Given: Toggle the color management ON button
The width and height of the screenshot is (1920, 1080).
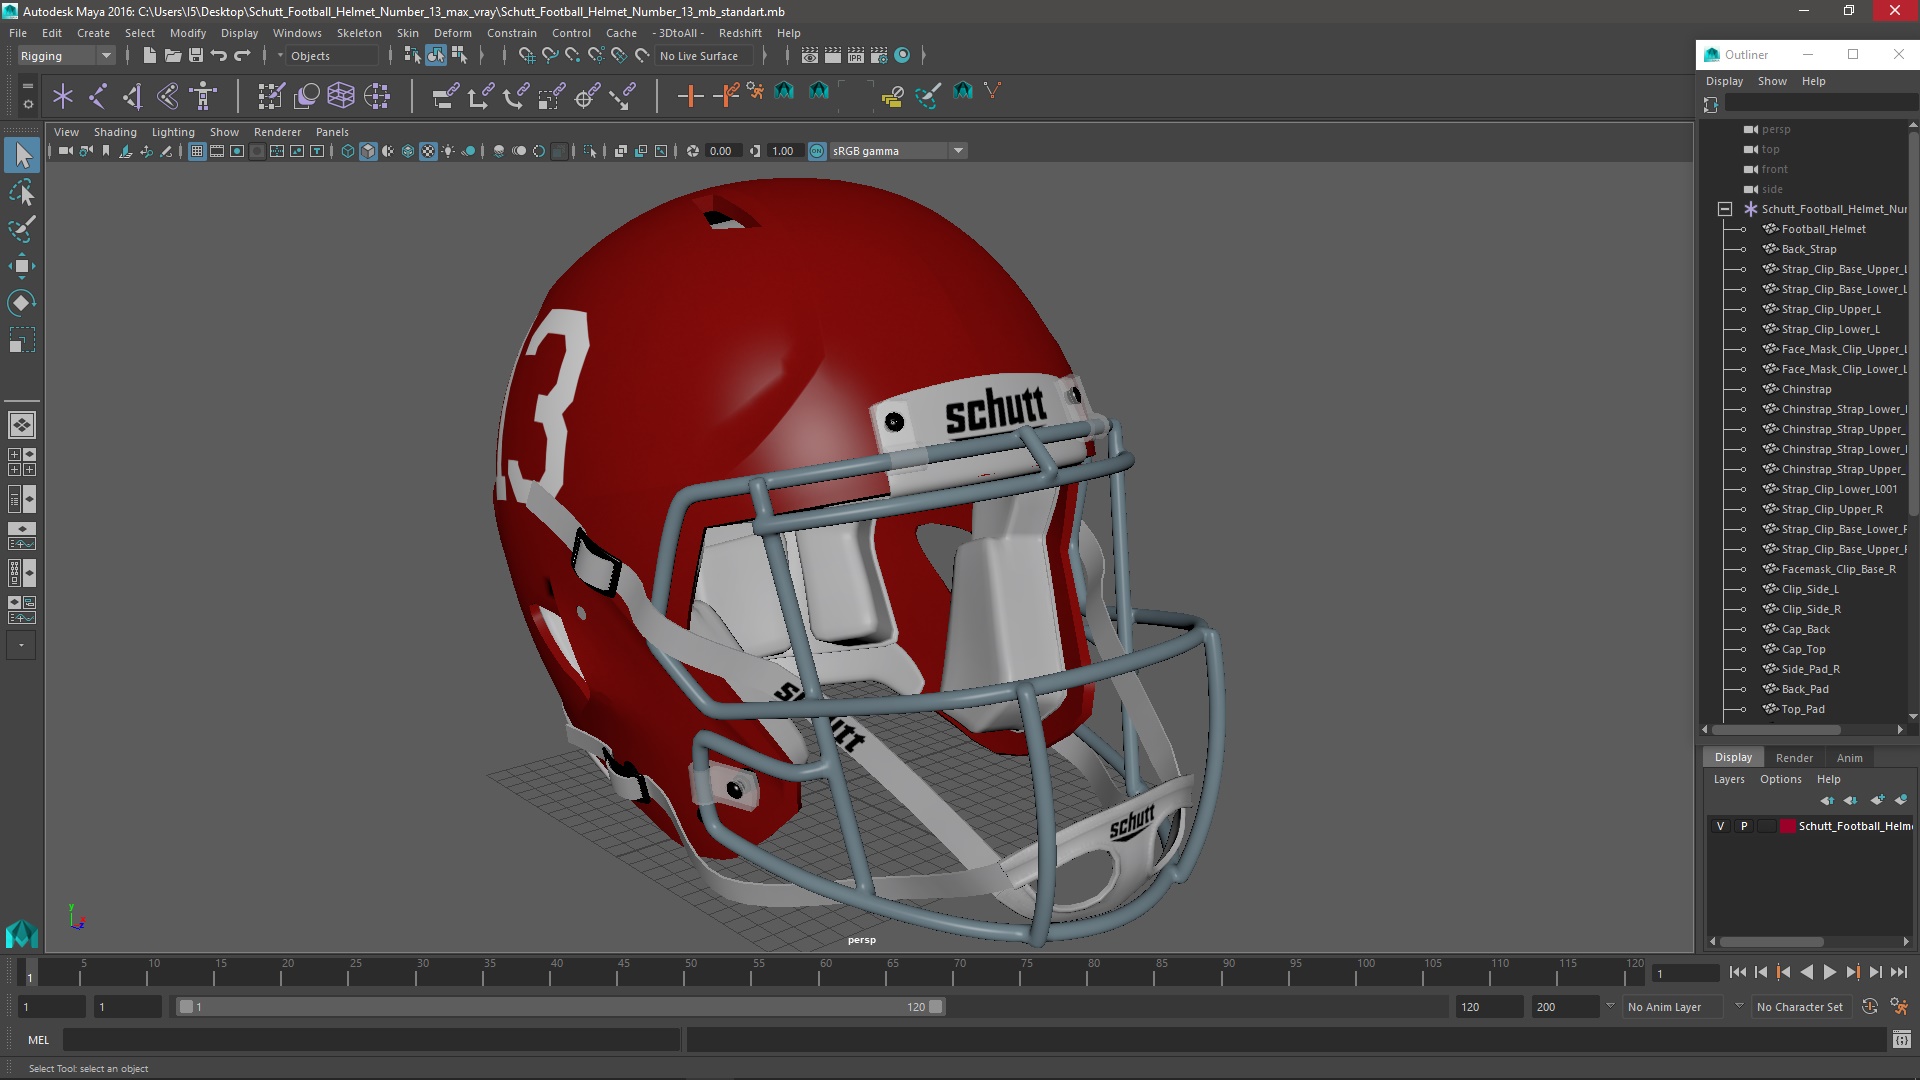Looking at the screenshot, I should click(817, 151).
